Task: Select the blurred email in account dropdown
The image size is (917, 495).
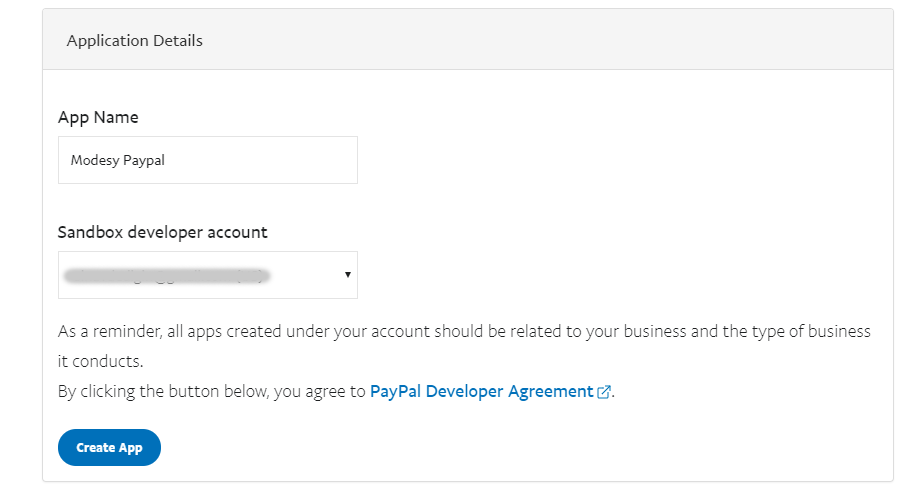Action: pos(168,274)
